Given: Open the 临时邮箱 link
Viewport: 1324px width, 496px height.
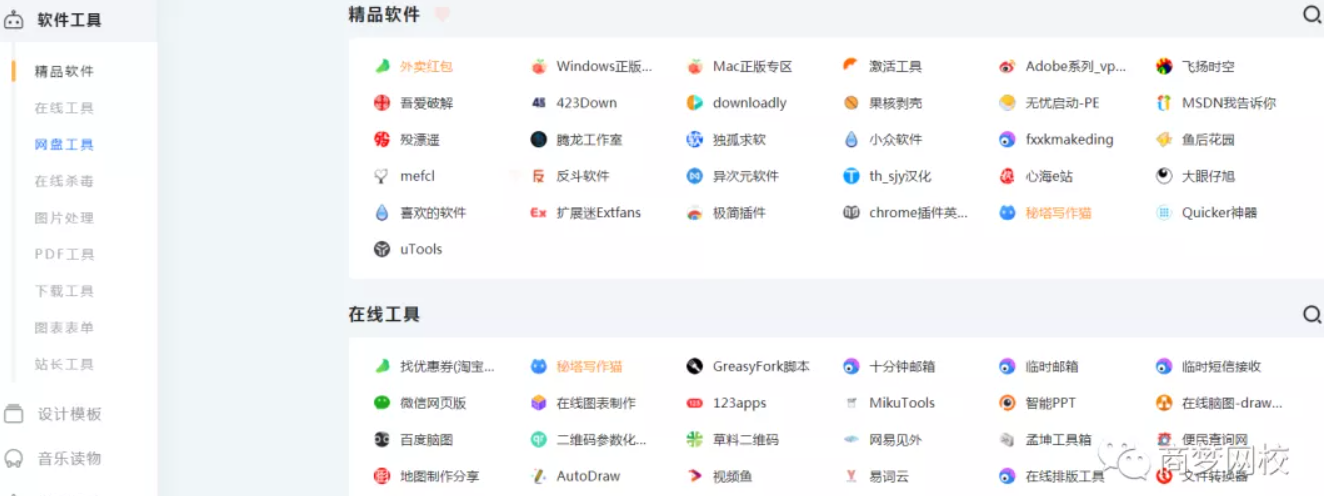Looking at the screenshot, I should click(x=1052, y=366).
